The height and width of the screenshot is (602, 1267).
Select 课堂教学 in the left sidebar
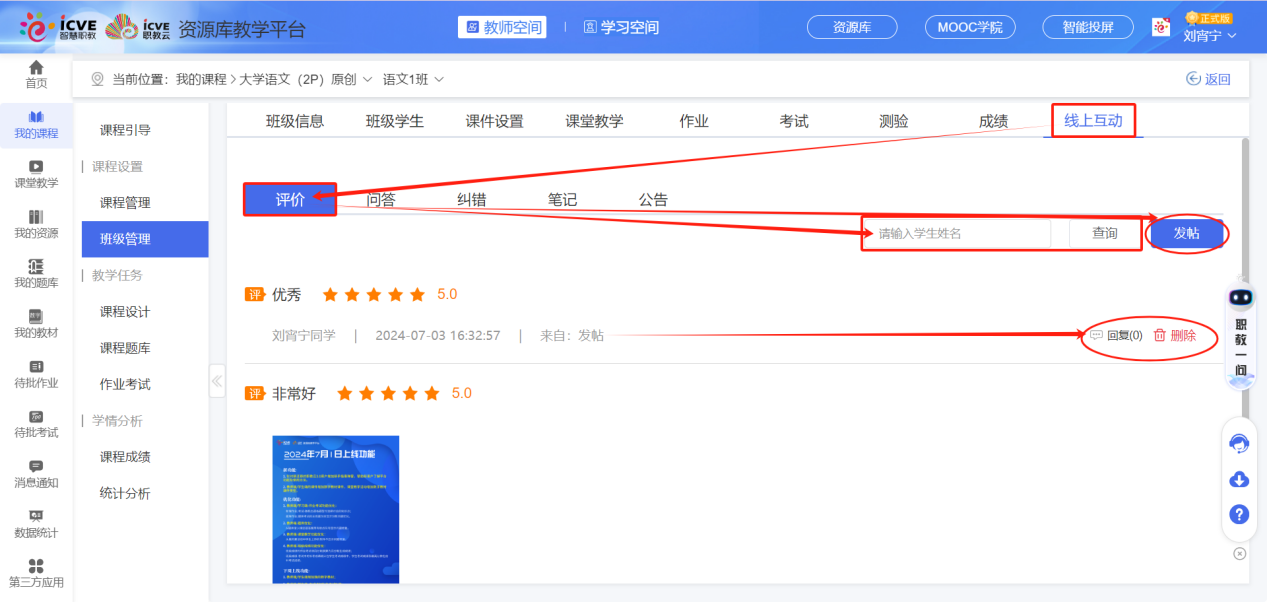36,174
